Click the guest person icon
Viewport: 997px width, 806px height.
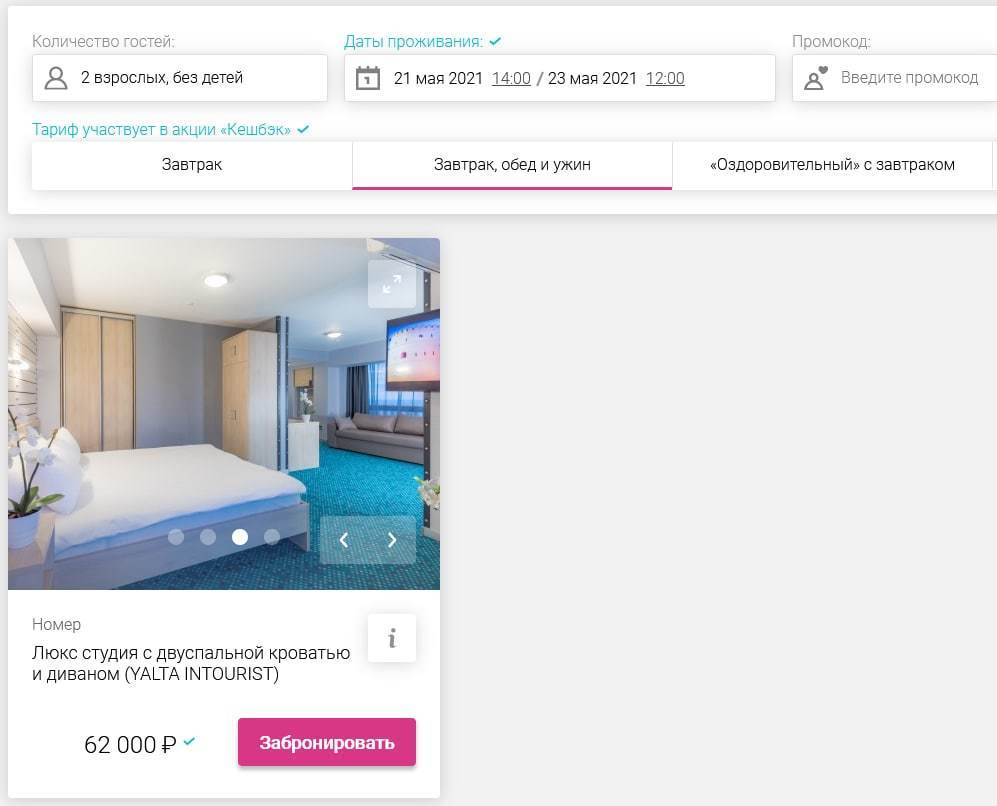tap(56, 78)
